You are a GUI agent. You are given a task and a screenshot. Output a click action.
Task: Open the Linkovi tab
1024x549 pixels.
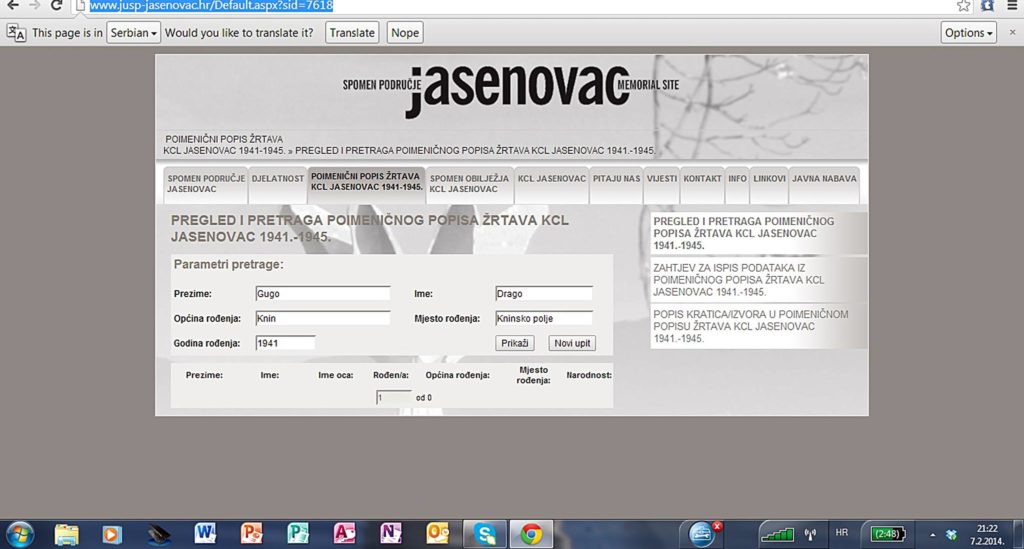pyautogui.click(x=769, y=184)
